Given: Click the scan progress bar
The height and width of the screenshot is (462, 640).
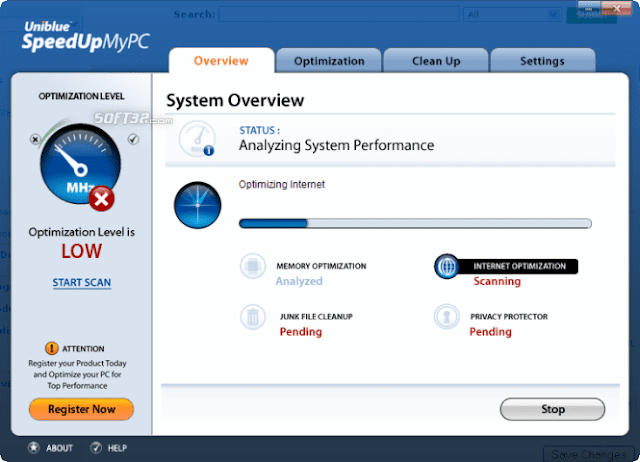Looking at the screenshot, I should pos(415,223).
